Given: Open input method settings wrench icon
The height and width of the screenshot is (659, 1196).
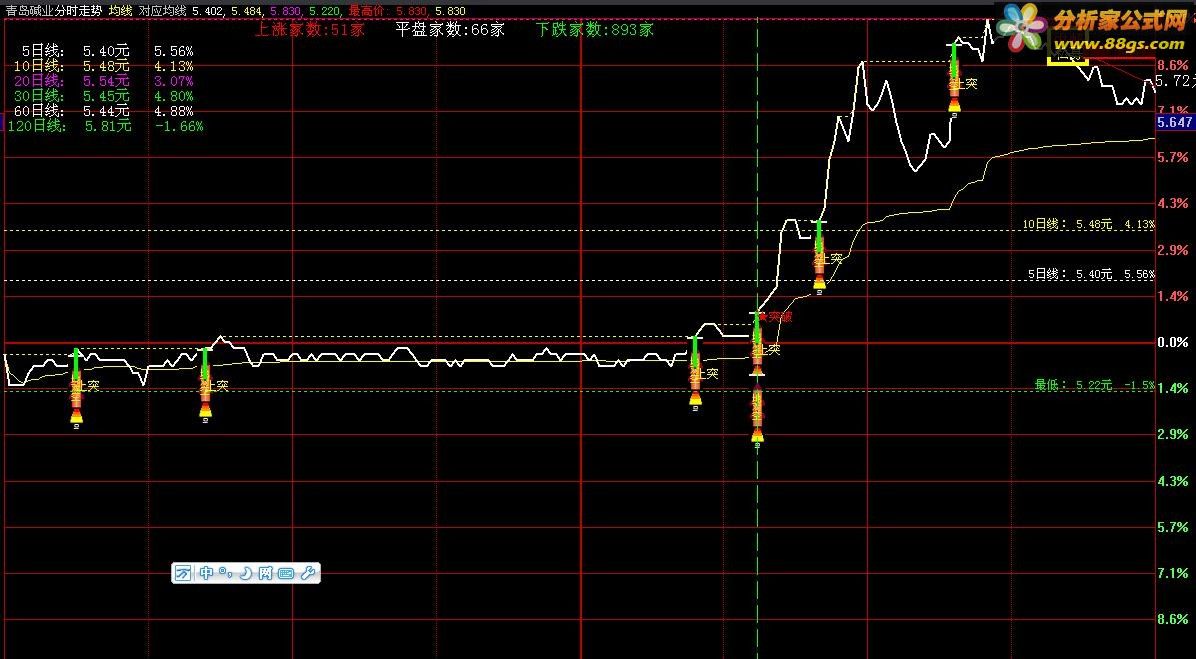Looking at the screenshot, I should pos(308,574).
